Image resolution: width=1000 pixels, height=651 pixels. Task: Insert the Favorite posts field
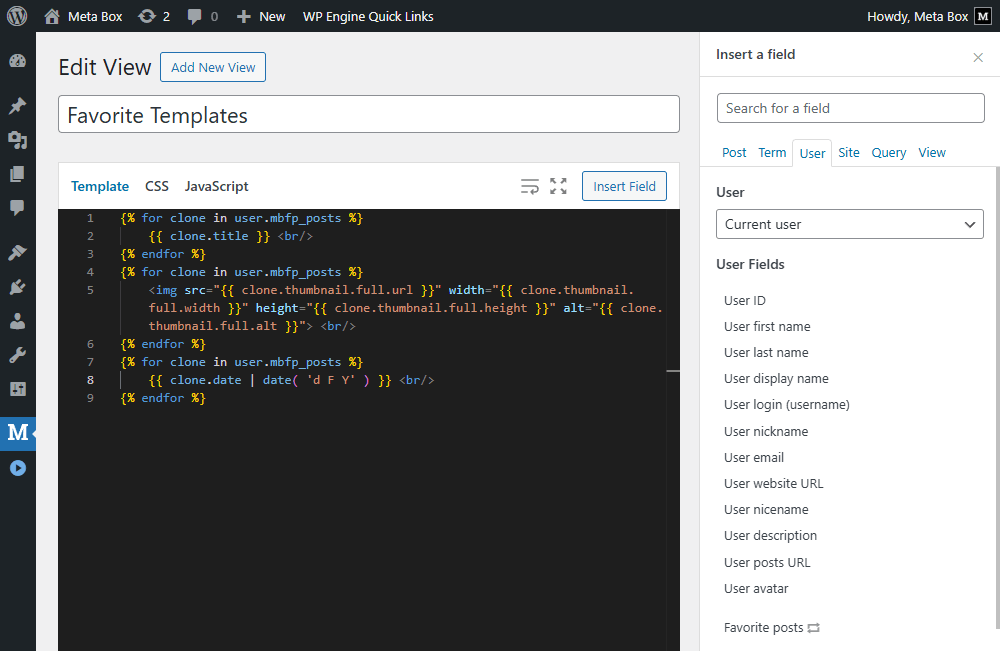(763, 628)
